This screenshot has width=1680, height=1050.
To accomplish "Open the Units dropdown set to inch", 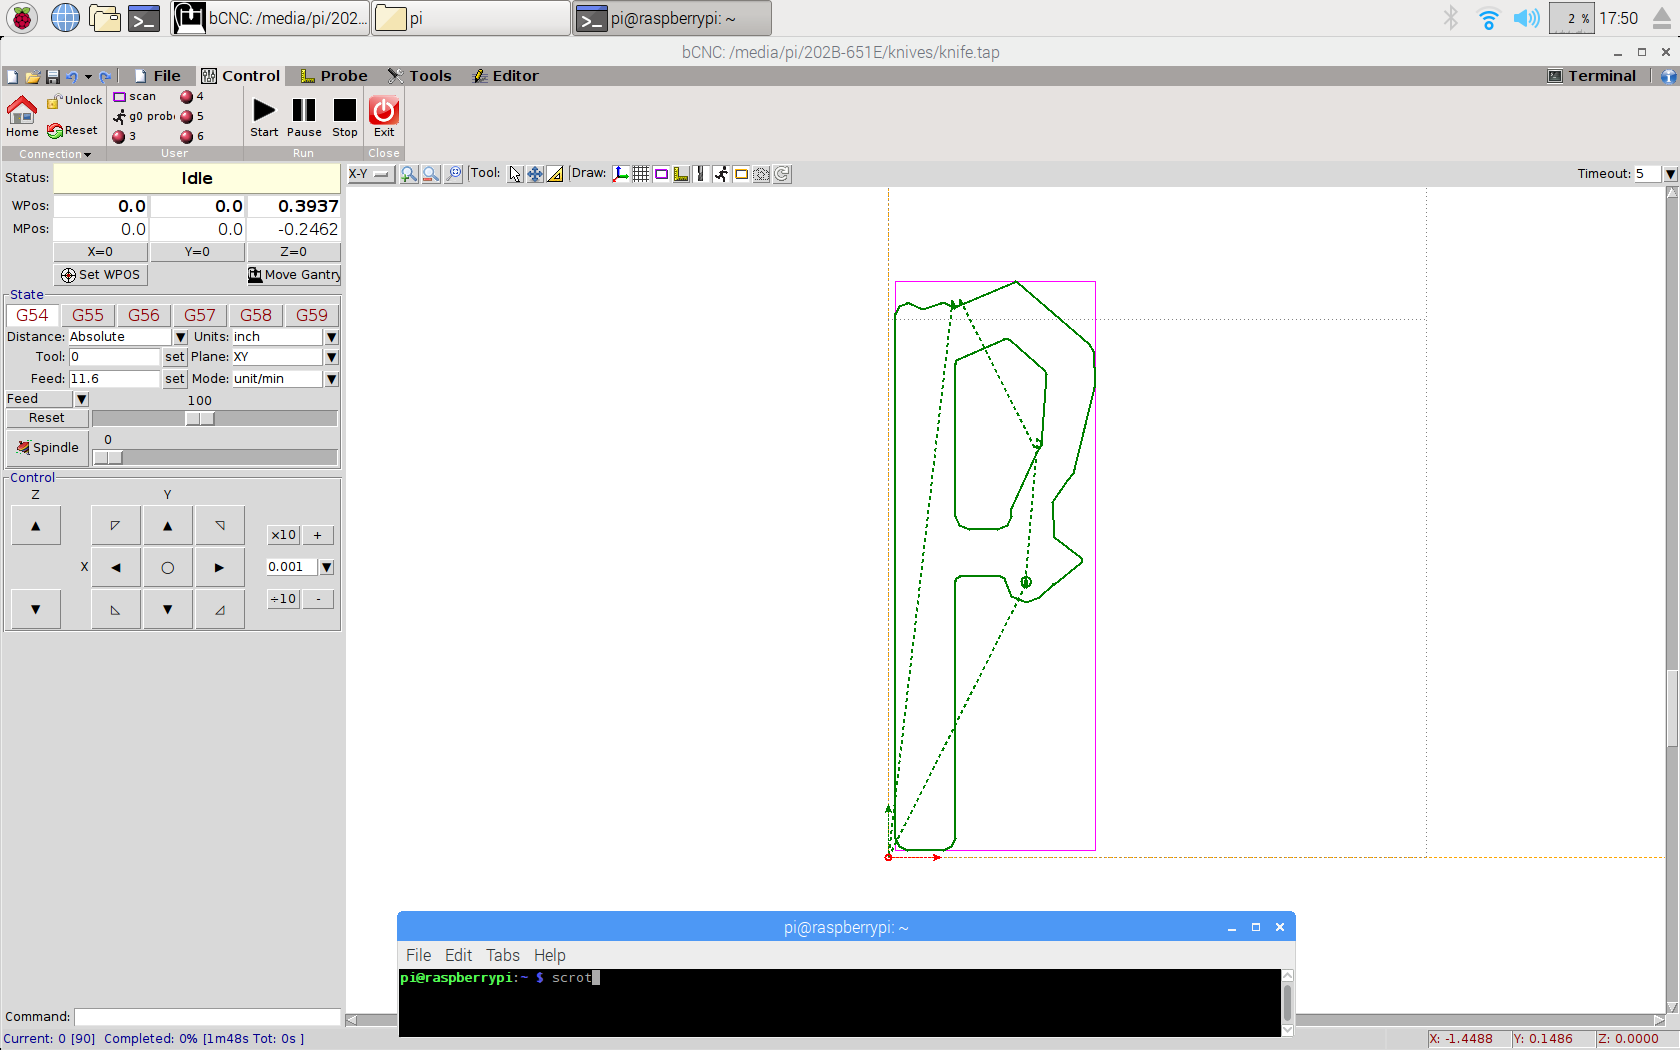I will click(331, 336).
